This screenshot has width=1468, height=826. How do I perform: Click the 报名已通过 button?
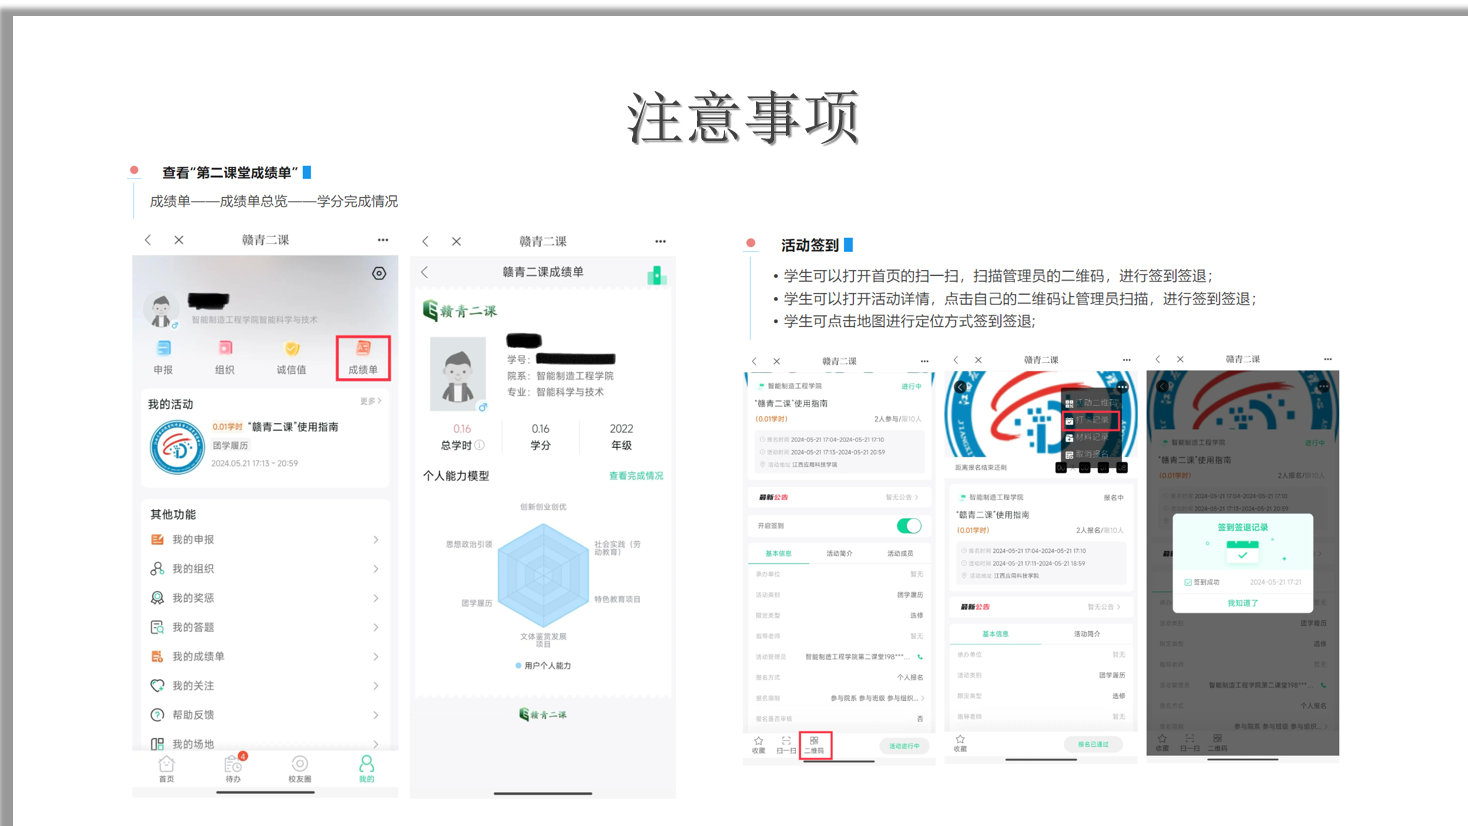coord(1093,744)
